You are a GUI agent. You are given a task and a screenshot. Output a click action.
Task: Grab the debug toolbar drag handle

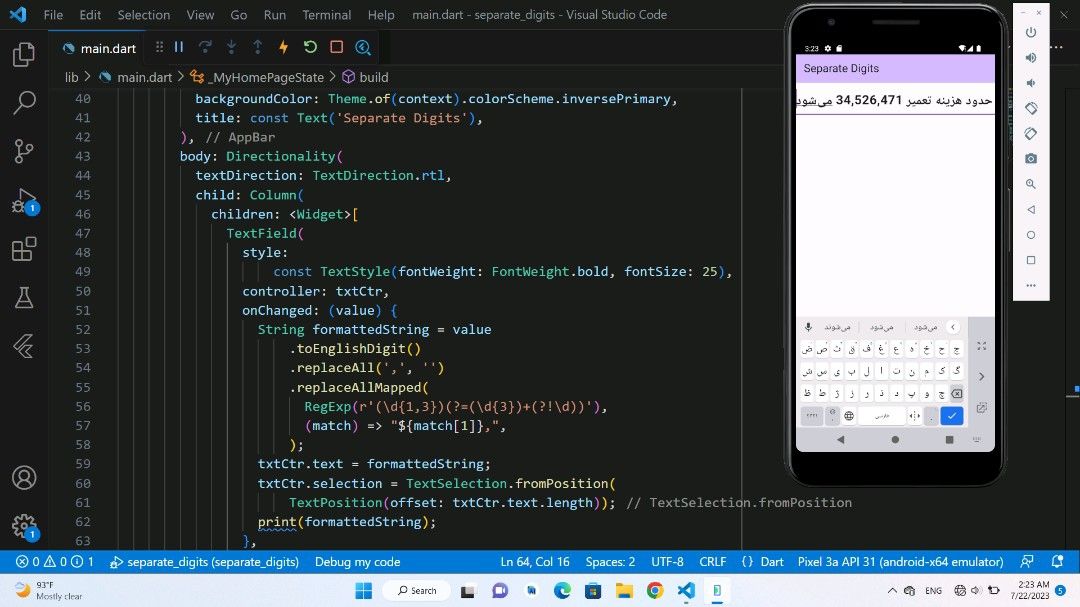pos(160,47)
